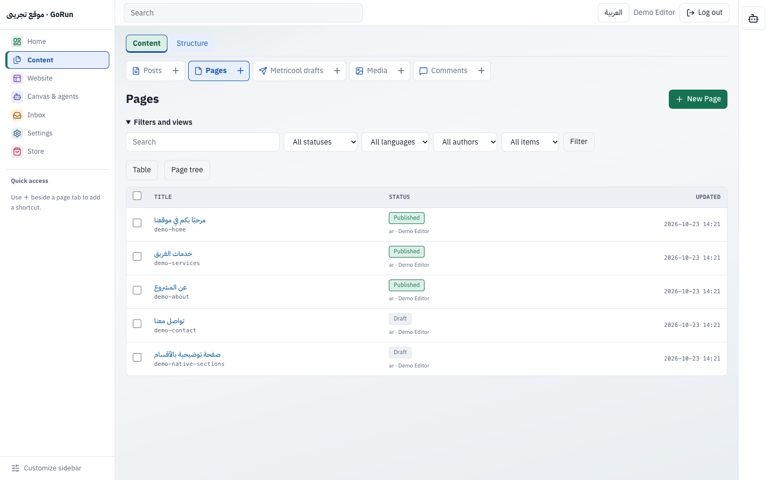Open the demo-home page title link
Viewport: 768px width, 480px height.
click(180, 220)
